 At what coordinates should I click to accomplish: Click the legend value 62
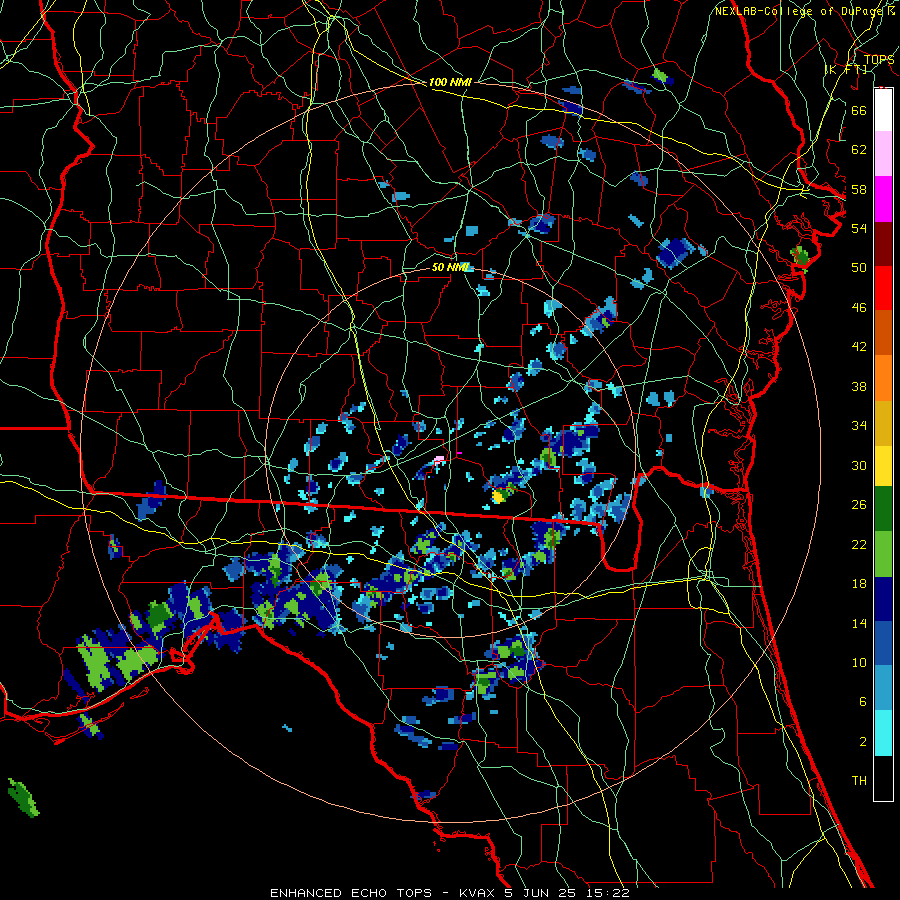pyautogui.click(x=859, y=150)
